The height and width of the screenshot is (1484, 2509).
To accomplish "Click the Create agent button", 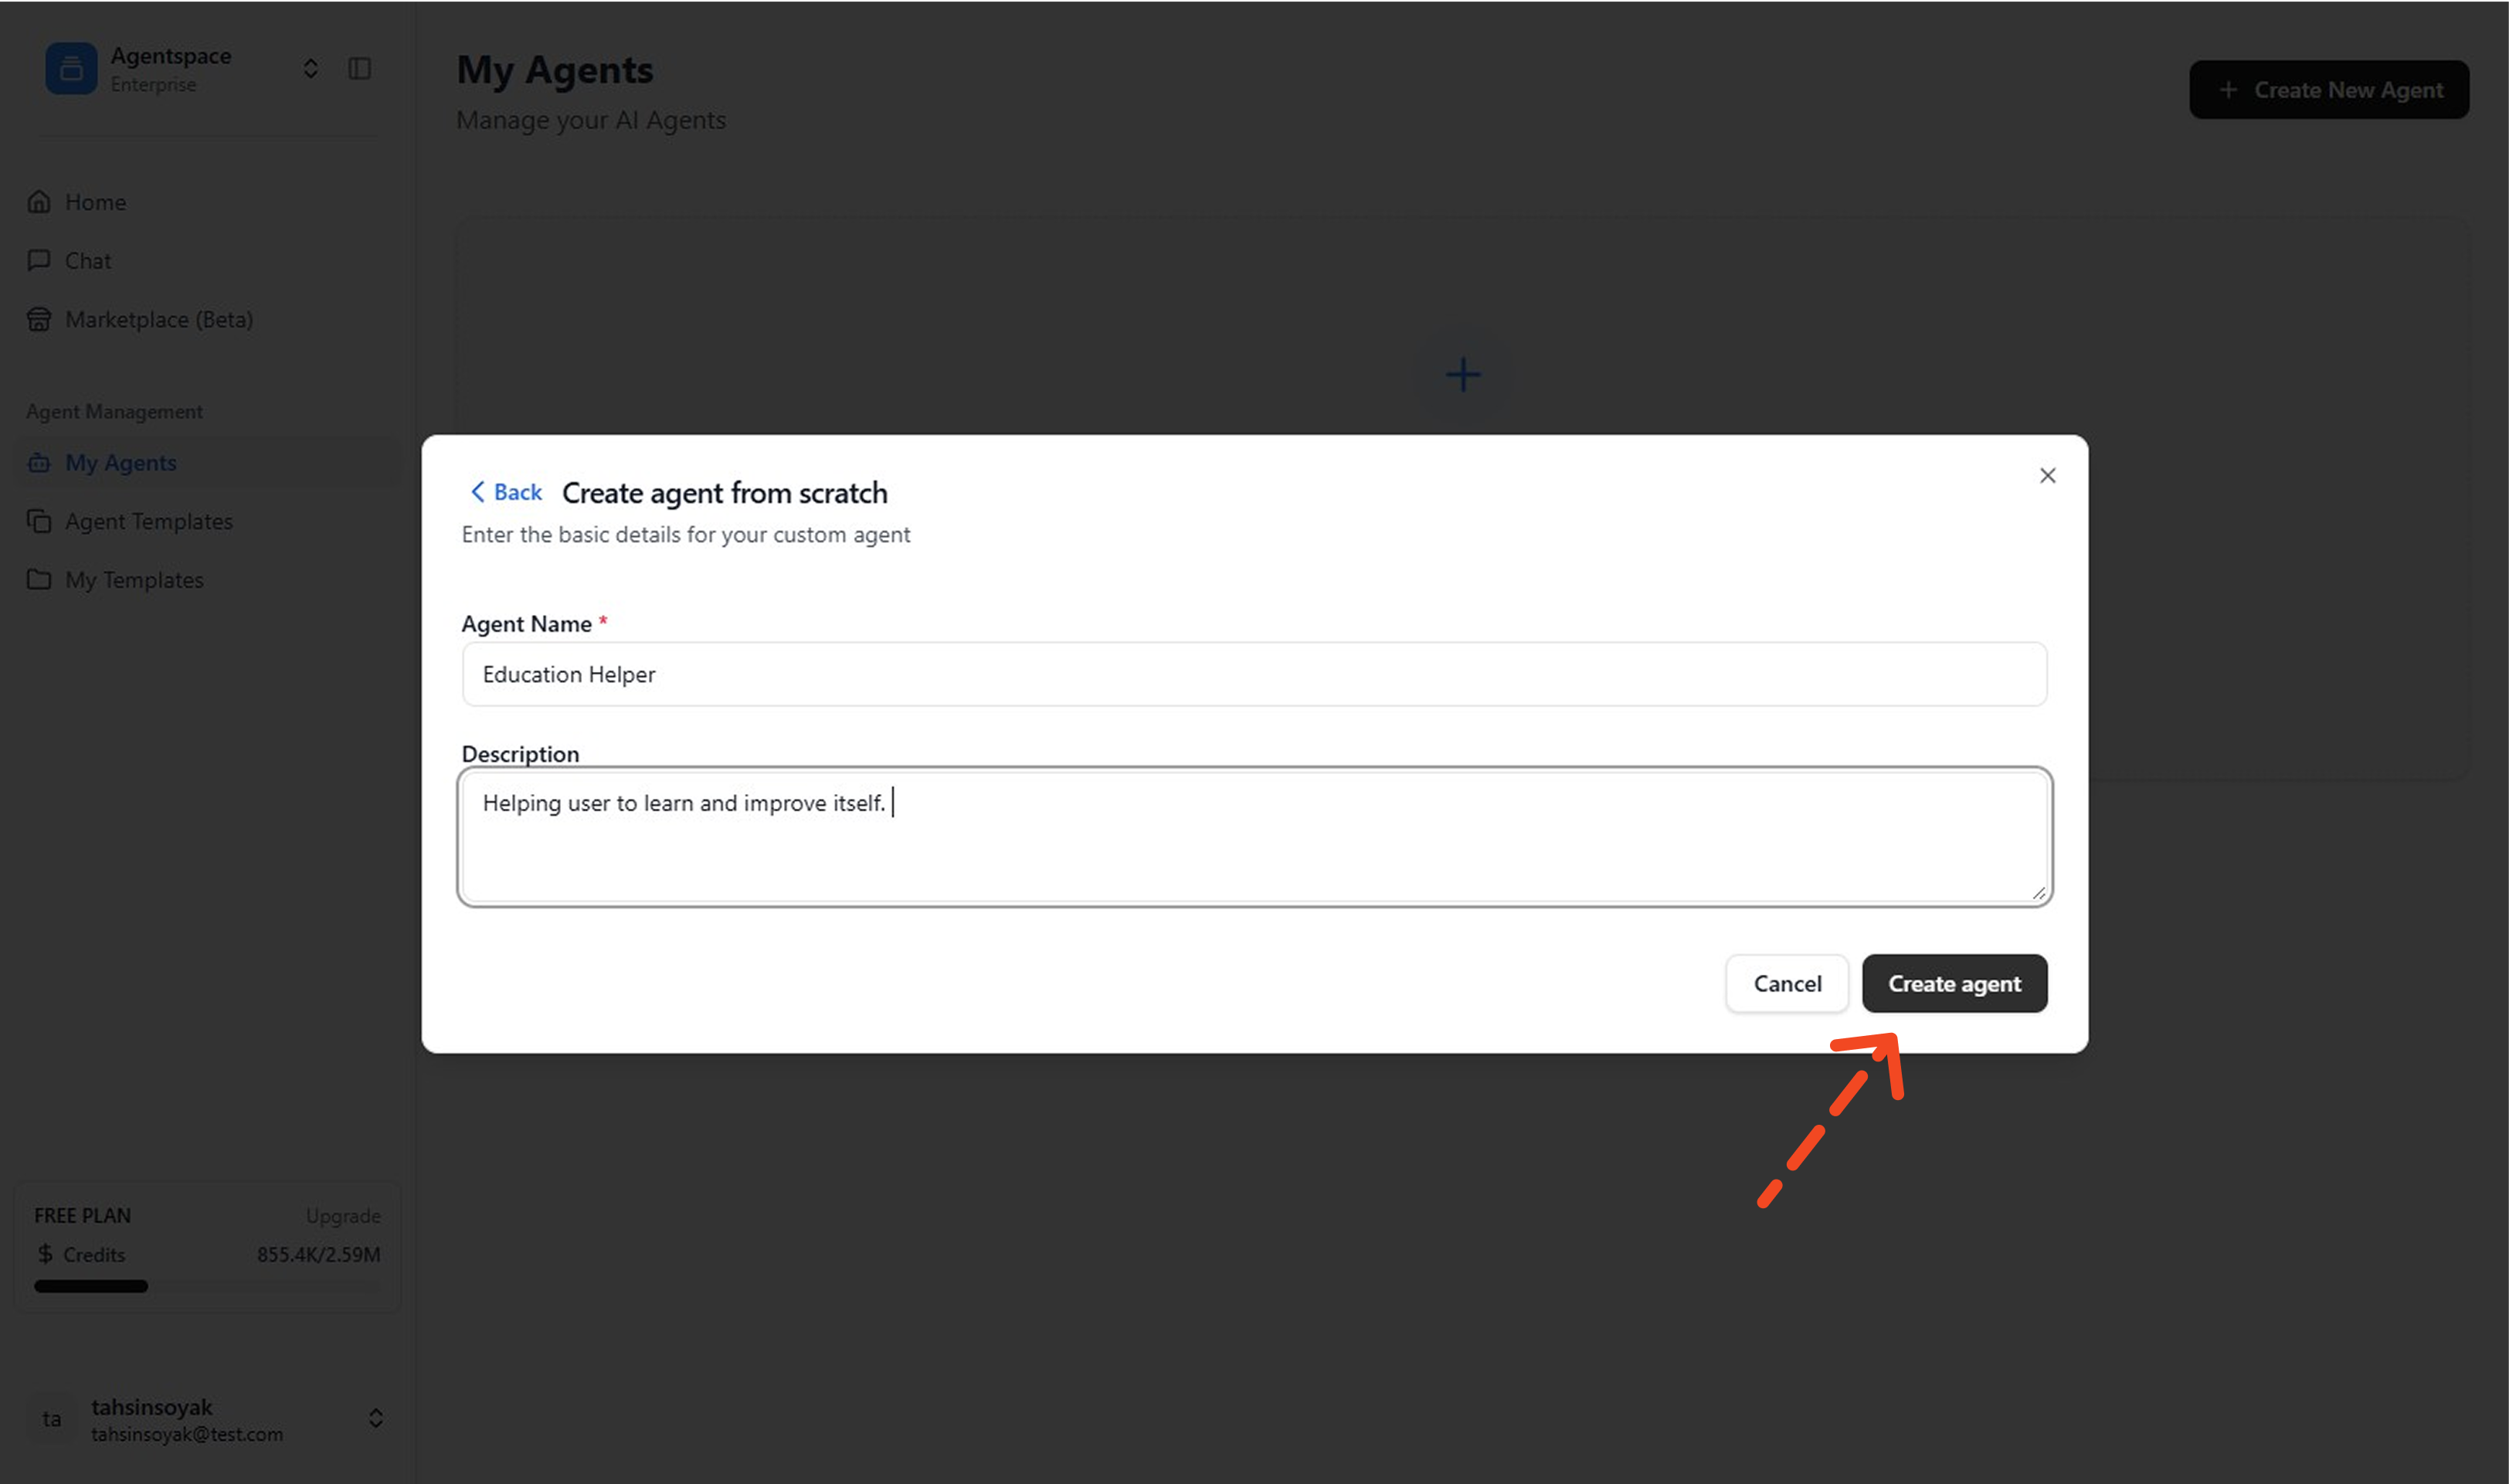I will coord(1953,983).
